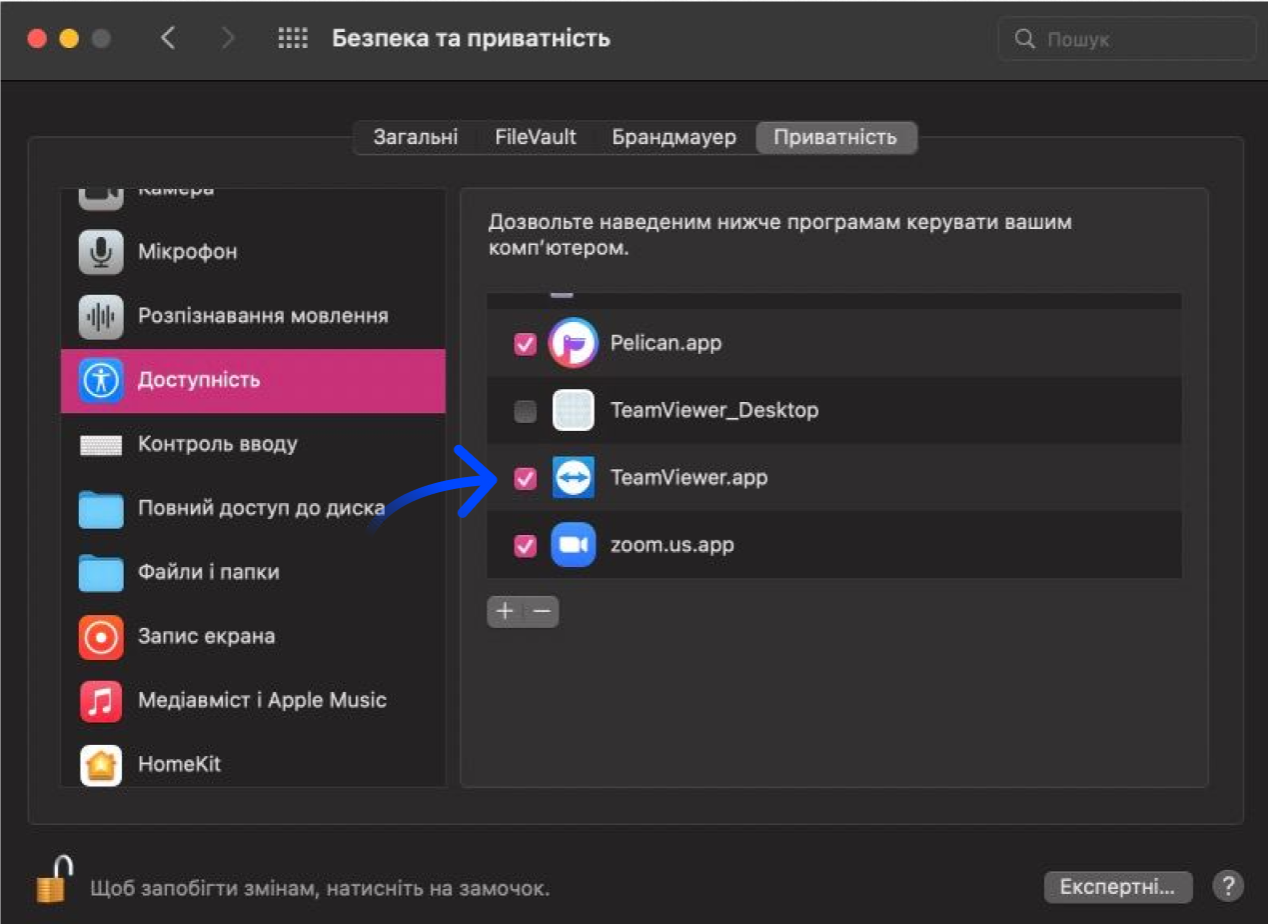The height and width of the screenshot is (924, 1268).
Task: Switch to the FileVault tab
Action: click(x=535, y=137)
